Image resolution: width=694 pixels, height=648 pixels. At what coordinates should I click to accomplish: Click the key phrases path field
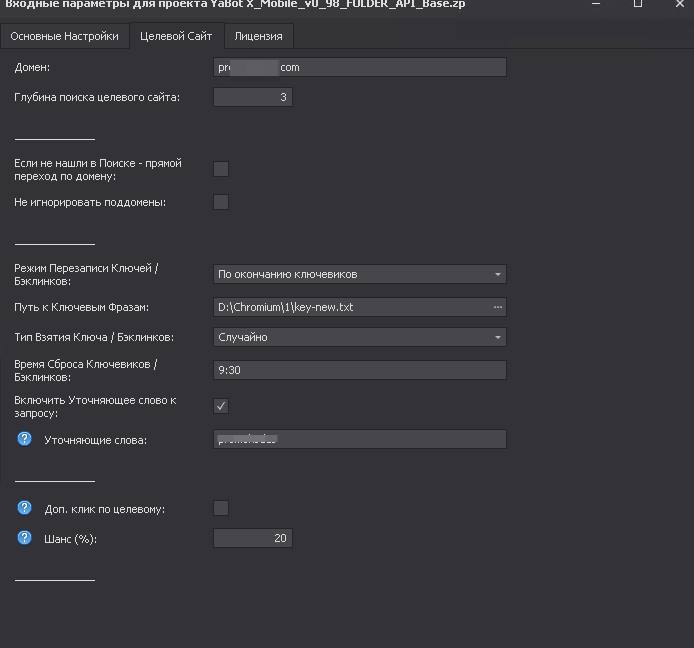point(352,307)
